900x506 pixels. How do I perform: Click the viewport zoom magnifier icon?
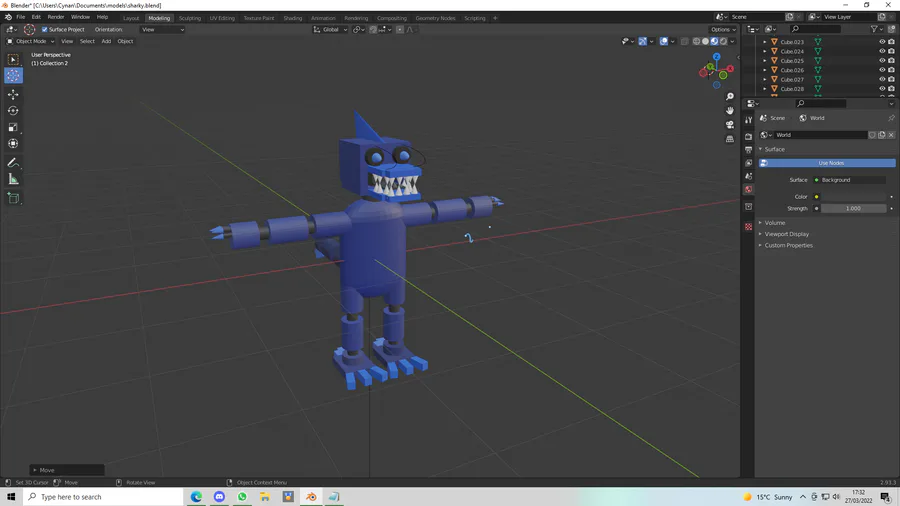point(730,96)
